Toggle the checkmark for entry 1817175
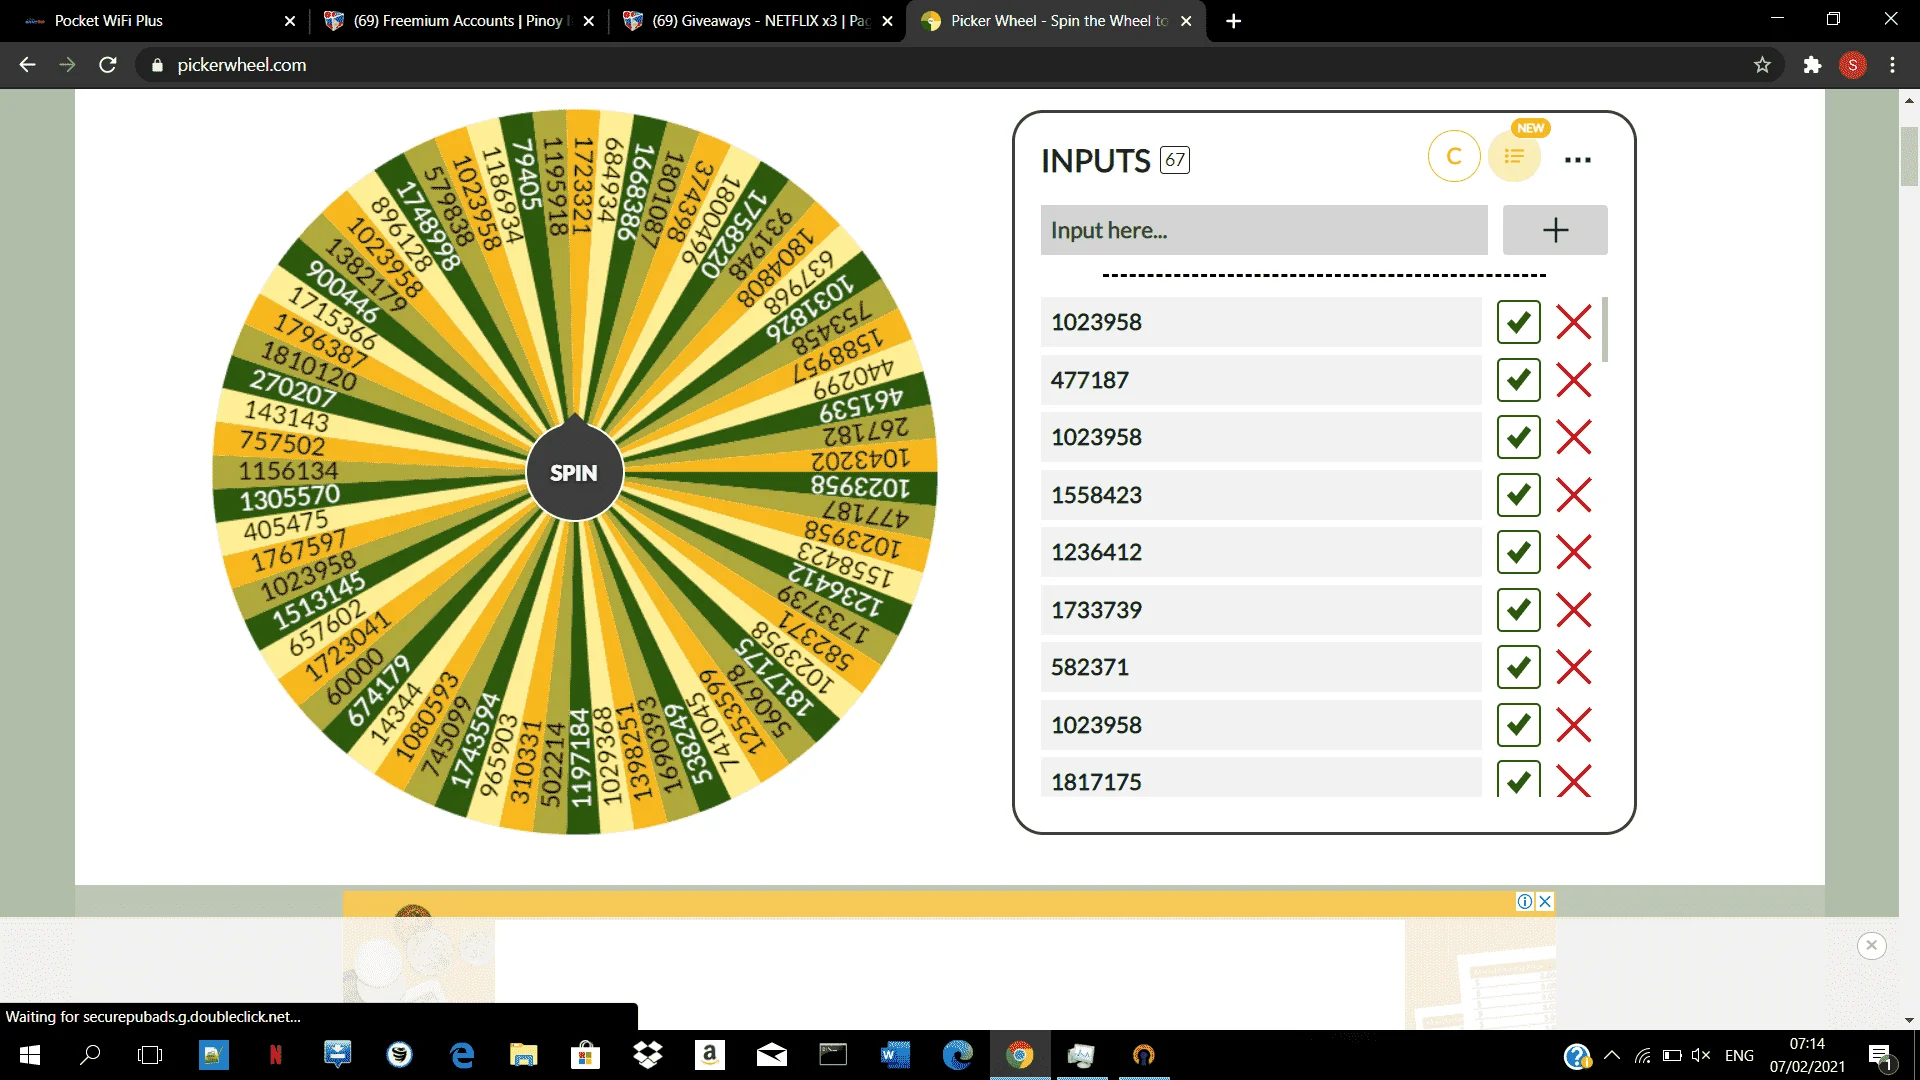This screenshot has width=1920, height=1080. (x=1518, y=780)
